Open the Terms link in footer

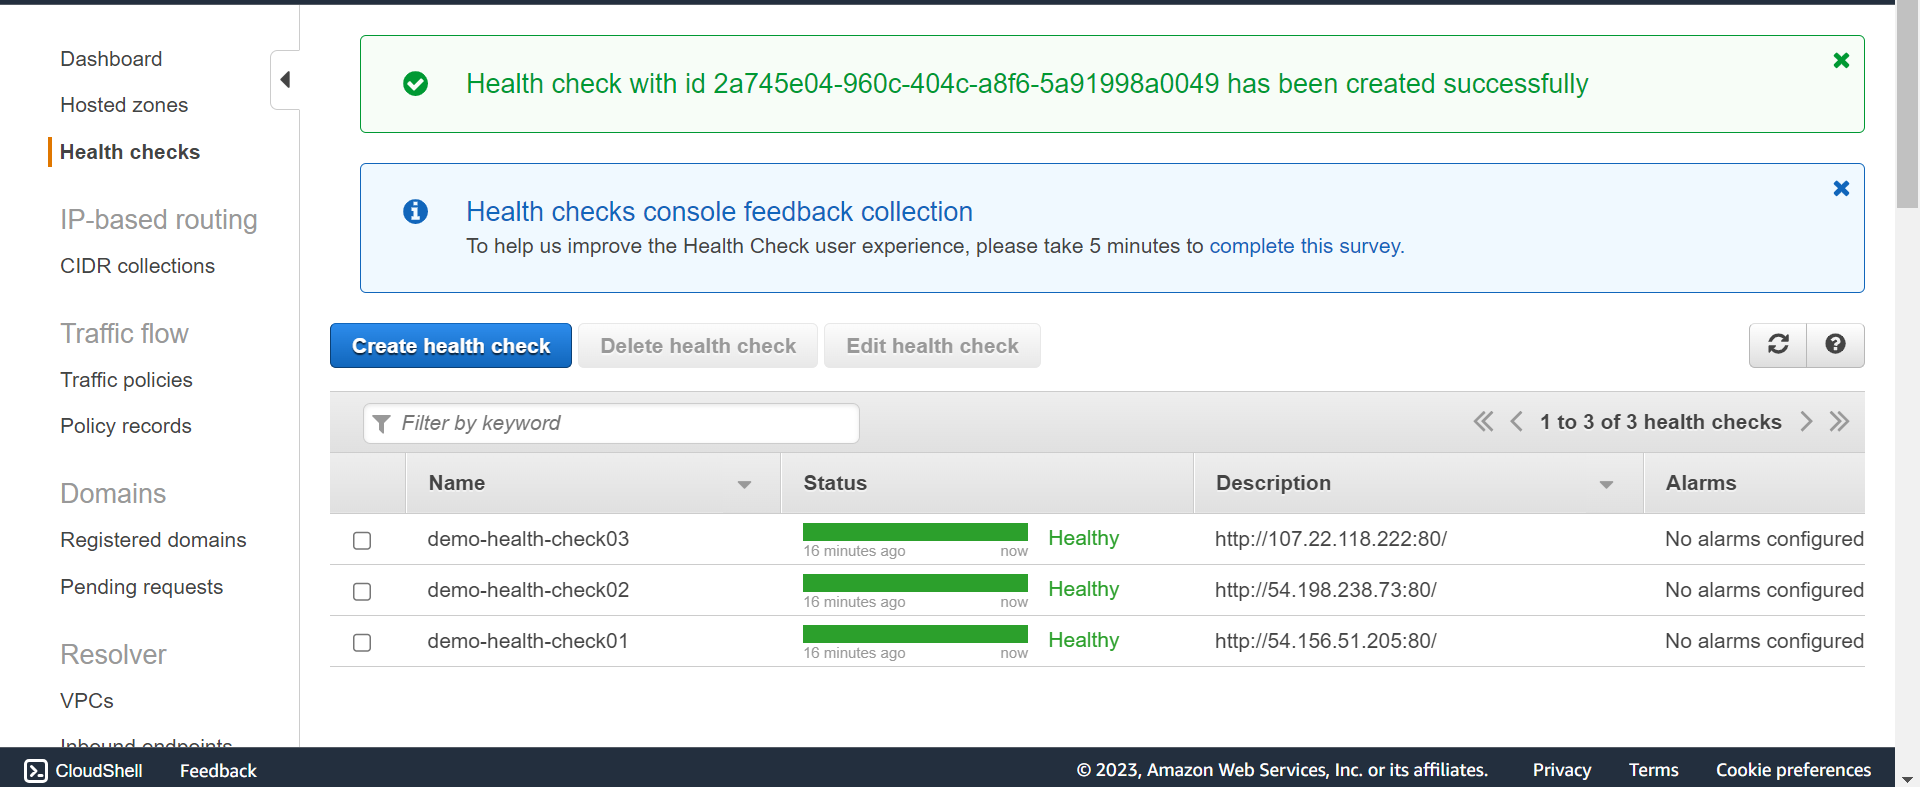[x=1653, y=770]
